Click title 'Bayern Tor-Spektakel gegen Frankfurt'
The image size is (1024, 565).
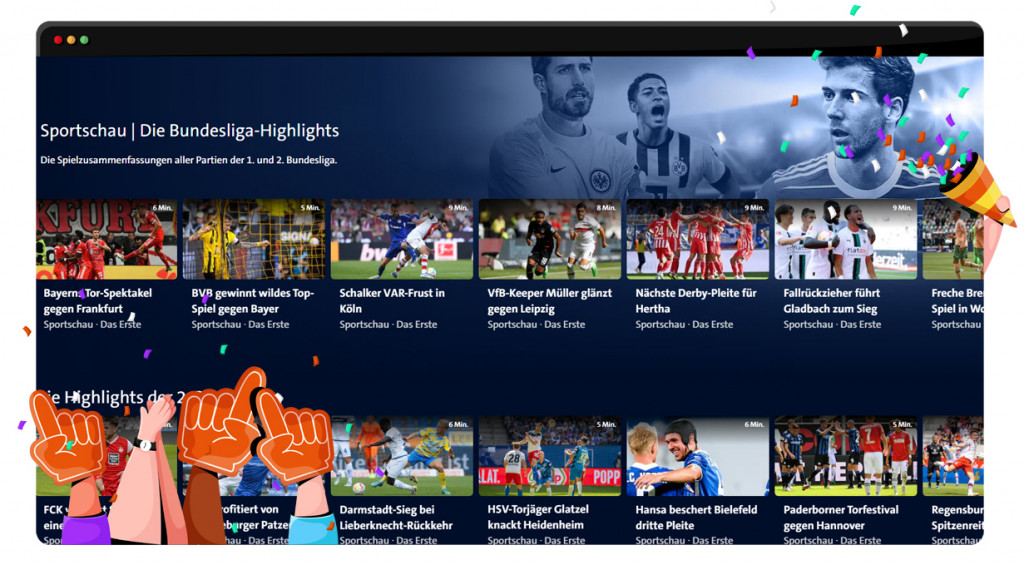tap(98, 301)
